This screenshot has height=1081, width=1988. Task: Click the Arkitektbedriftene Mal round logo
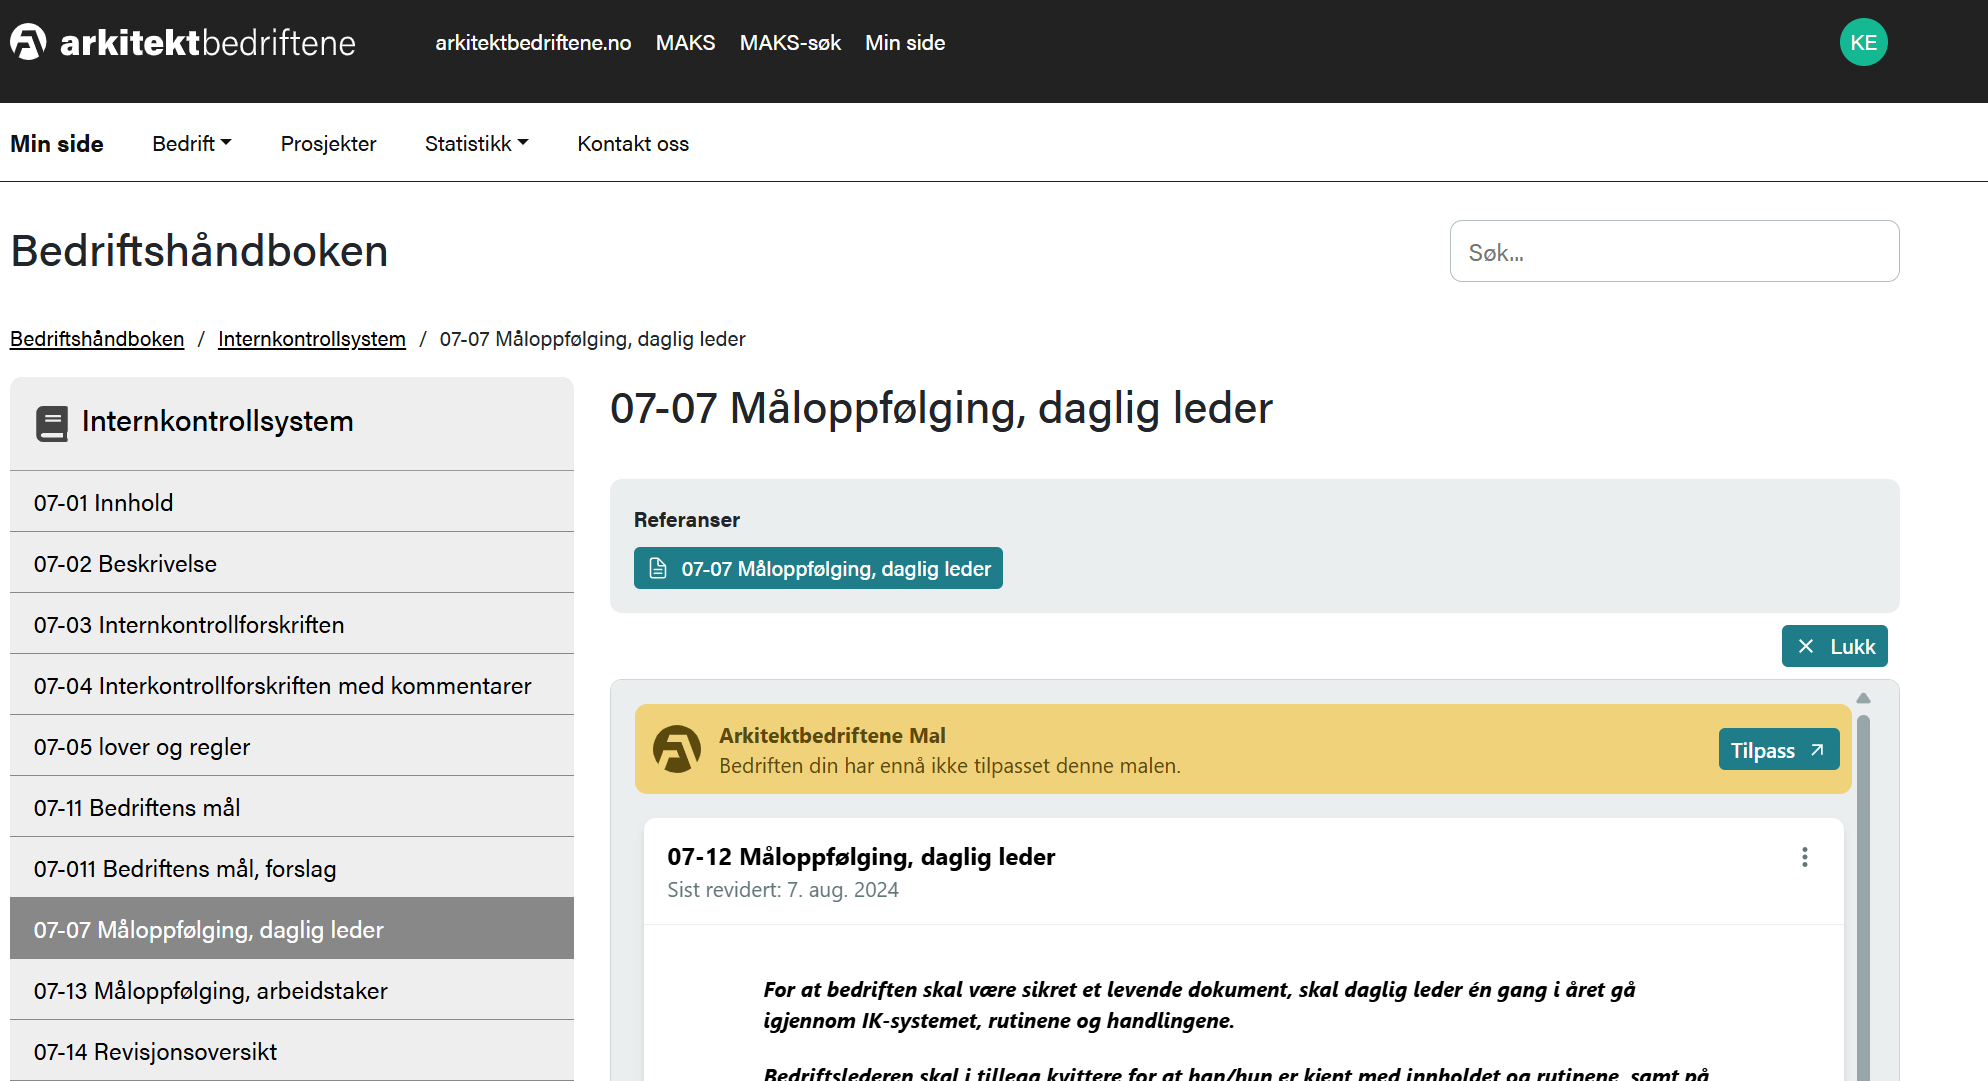point(677,749)
